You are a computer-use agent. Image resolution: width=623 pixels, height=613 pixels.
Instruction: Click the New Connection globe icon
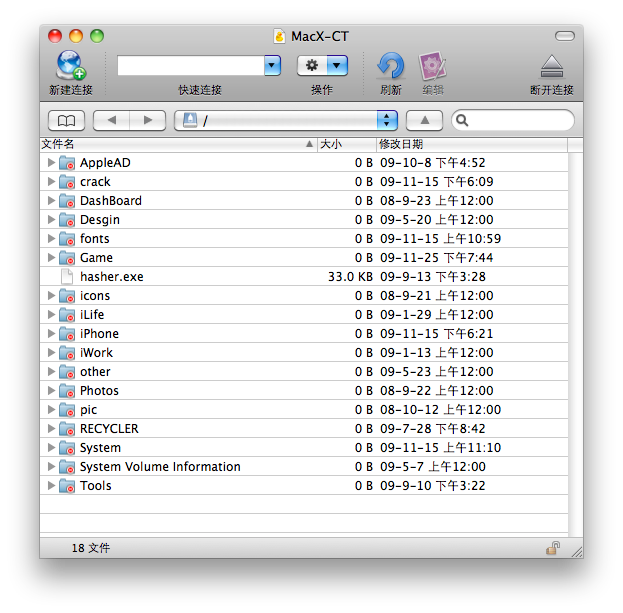click(71, 65)
